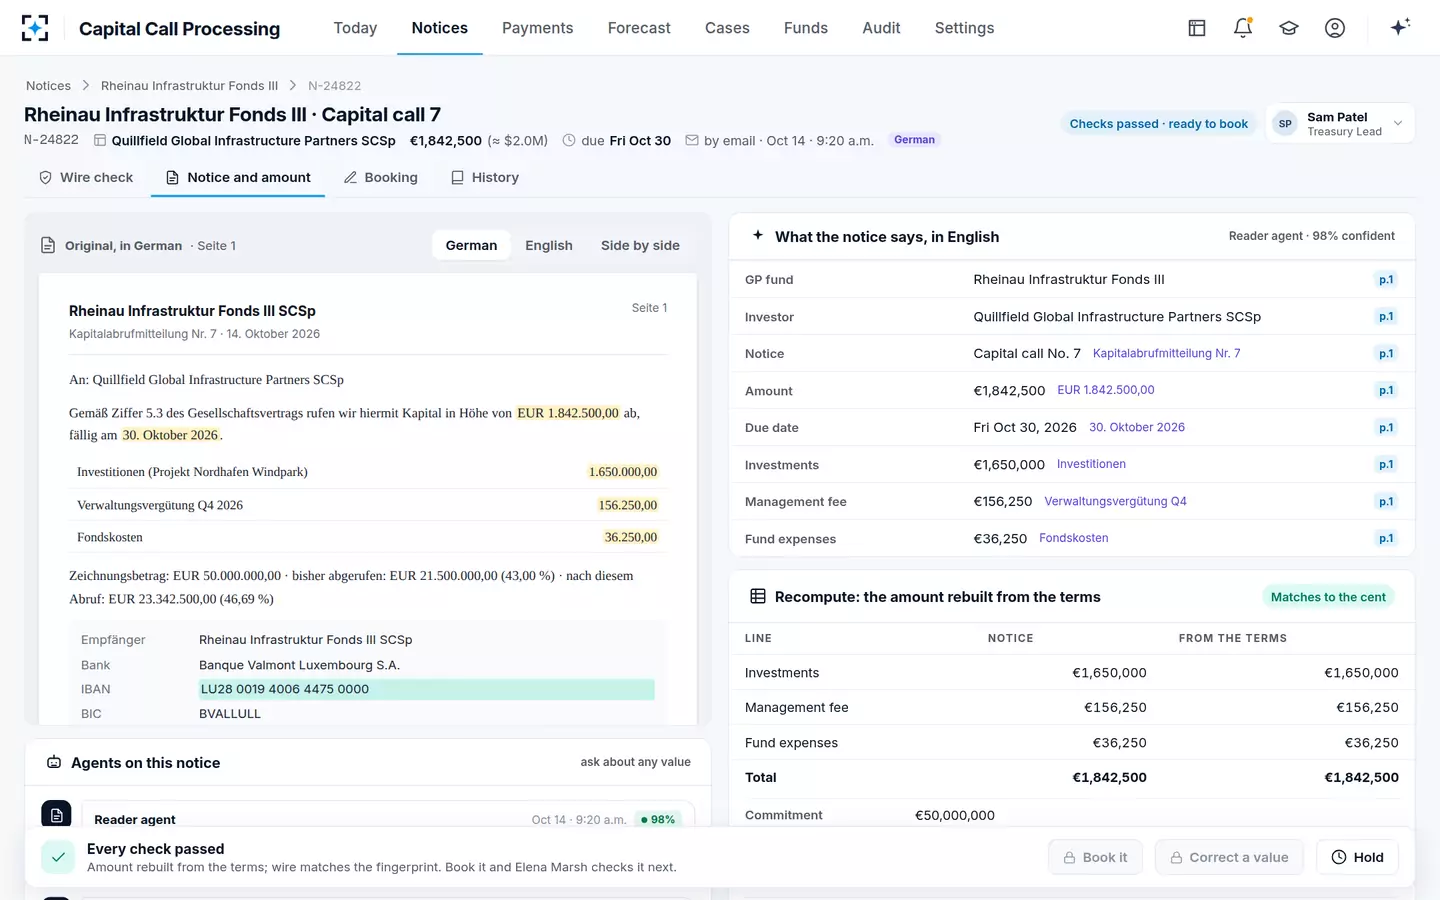Open the EUR 1.842.500,00 source link
The height and width of the screenshot is (900, 1440).
click(1106, 391)
